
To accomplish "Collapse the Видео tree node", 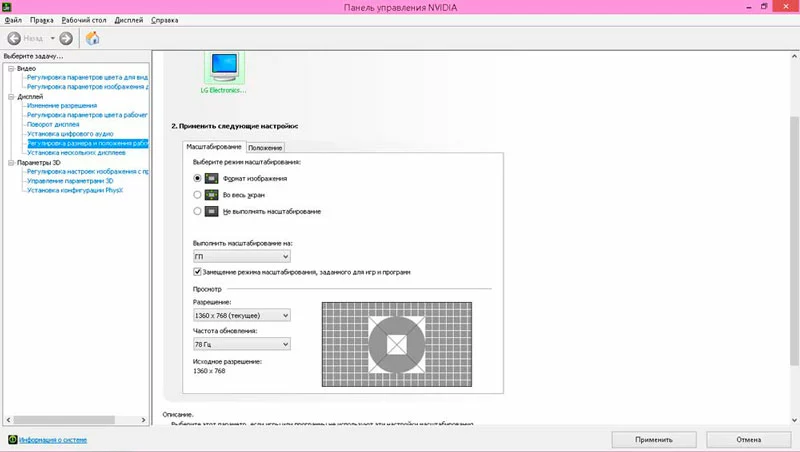I will (11, 68).
